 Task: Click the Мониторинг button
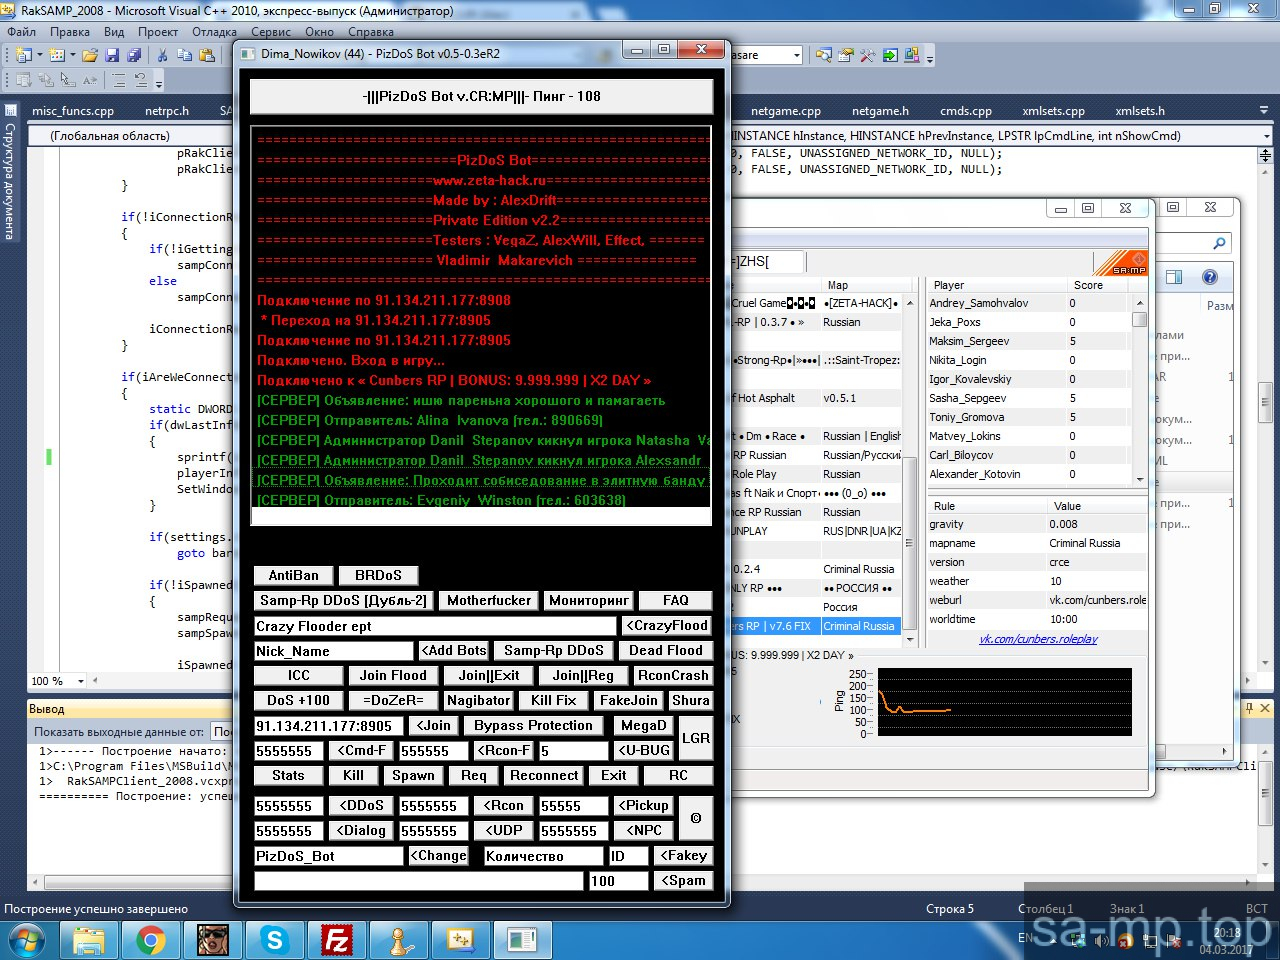pyautogui.click(x=589, y=601)
